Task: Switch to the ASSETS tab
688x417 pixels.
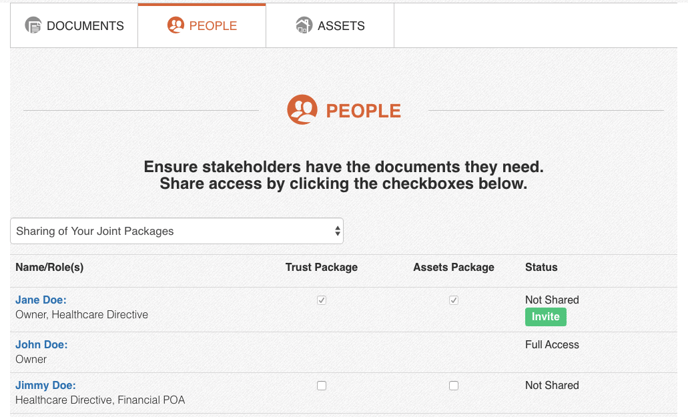Action: point(330,25)
